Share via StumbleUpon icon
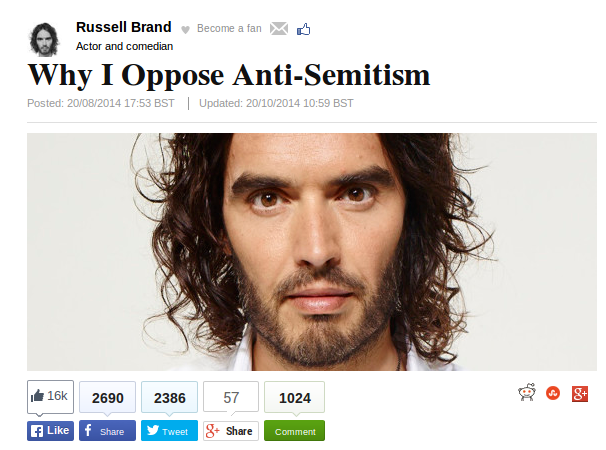 point(553,394)
